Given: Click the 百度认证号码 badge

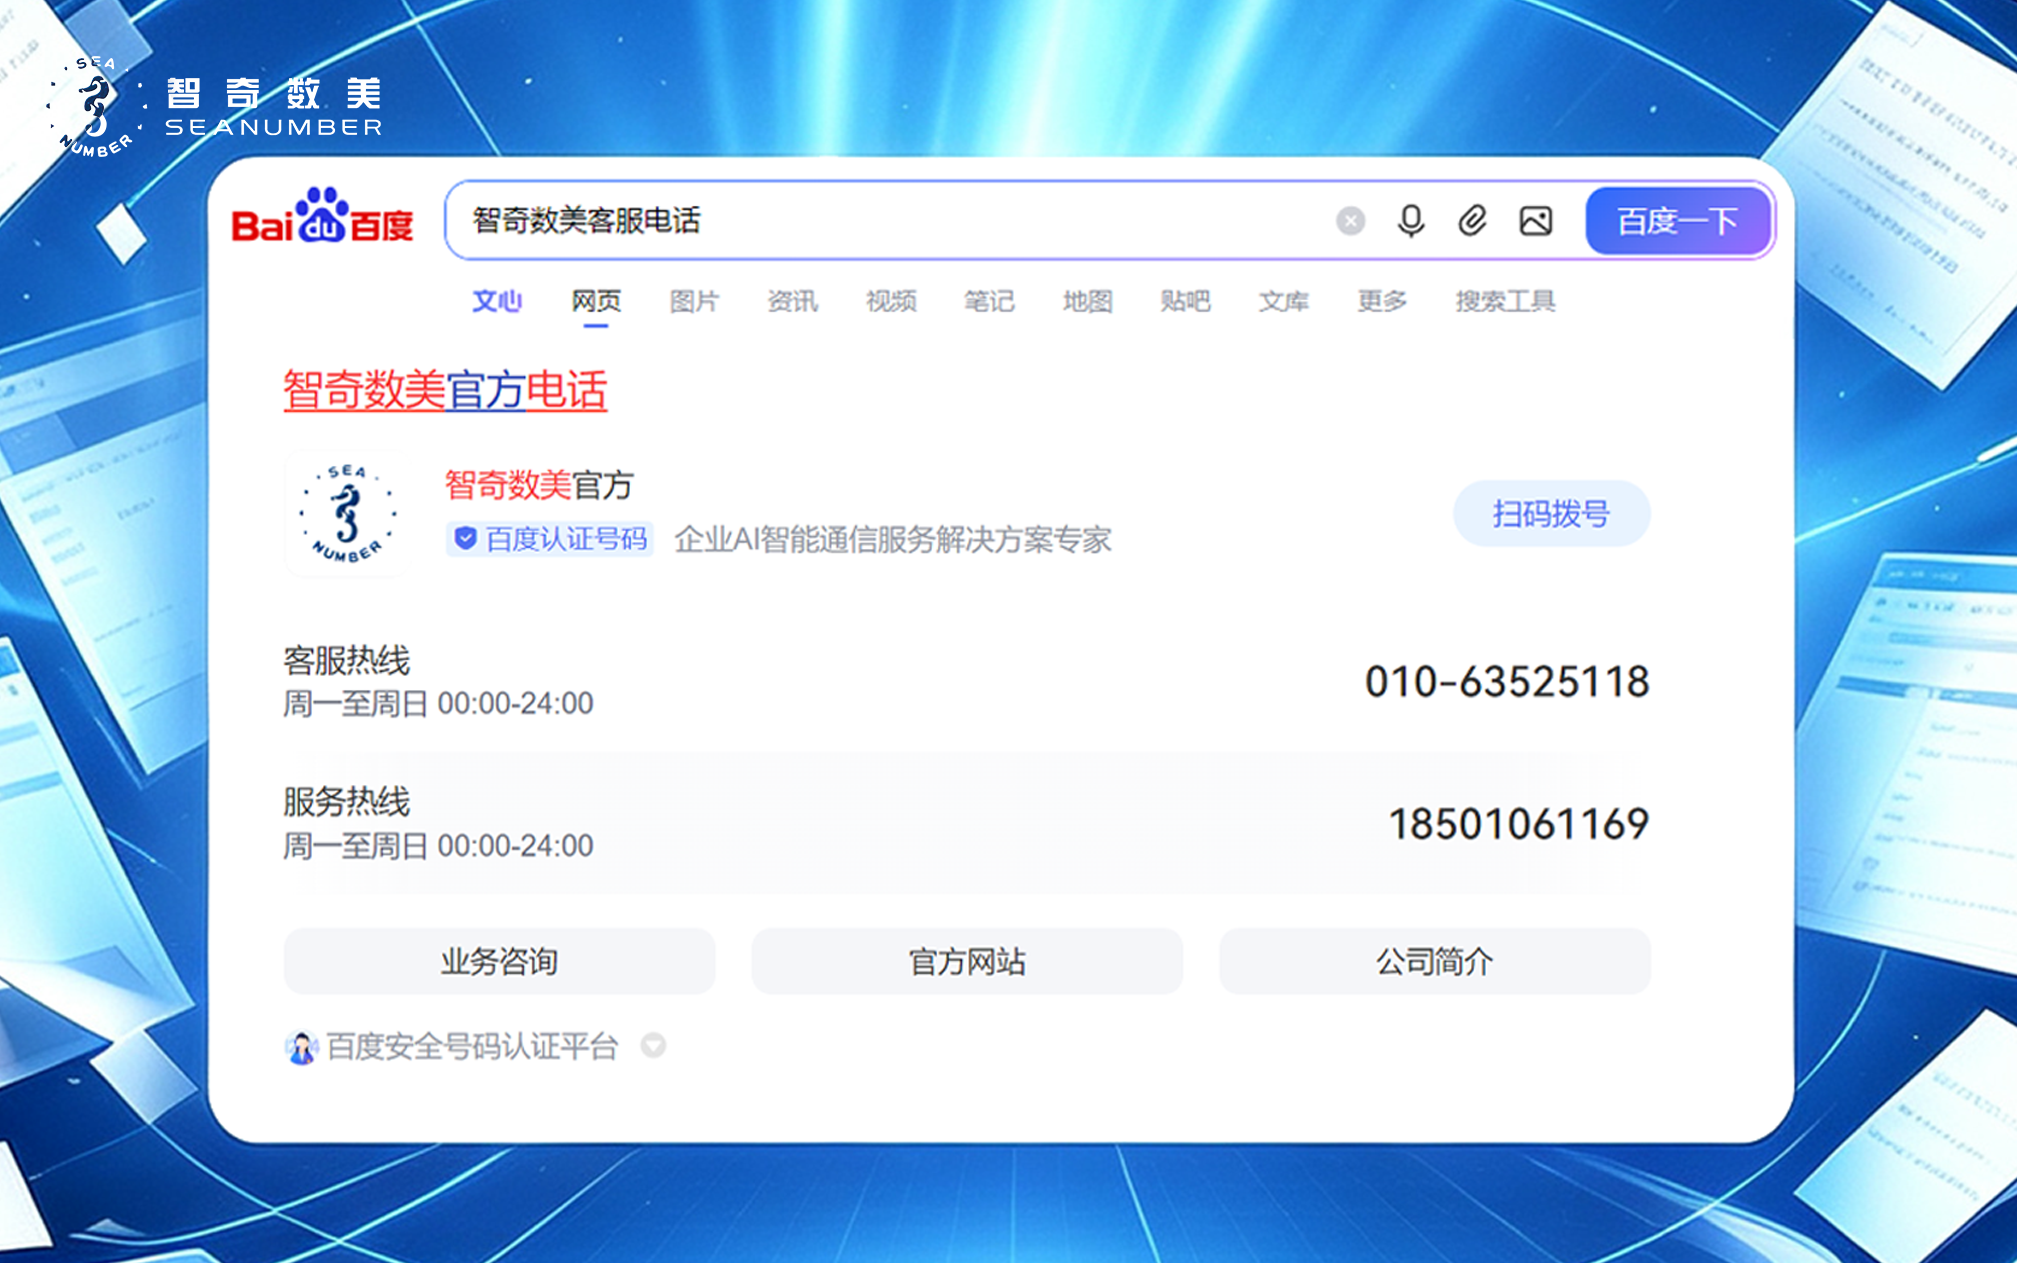Looking at the screenshot, I should coord(549,539).
